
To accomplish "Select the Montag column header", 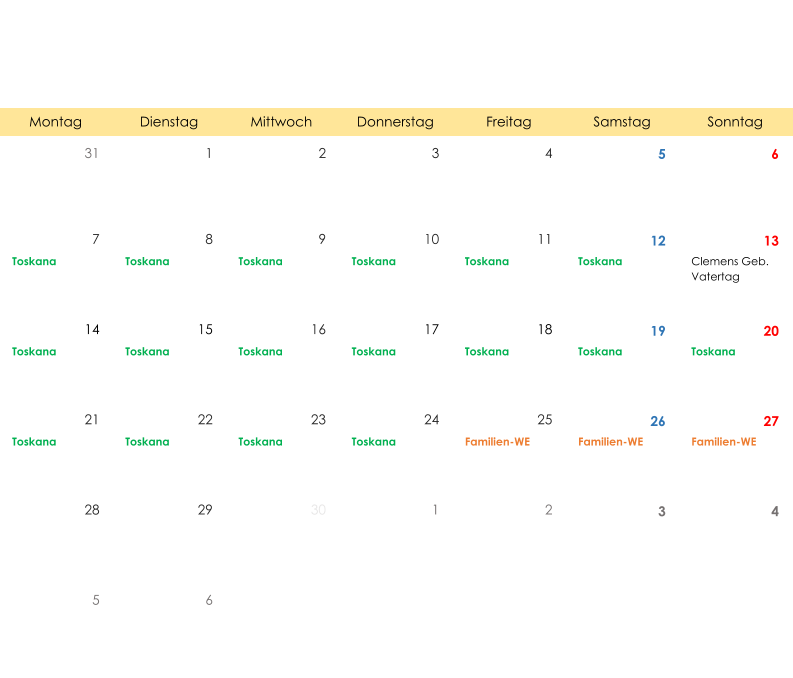I will coord(56,122).
